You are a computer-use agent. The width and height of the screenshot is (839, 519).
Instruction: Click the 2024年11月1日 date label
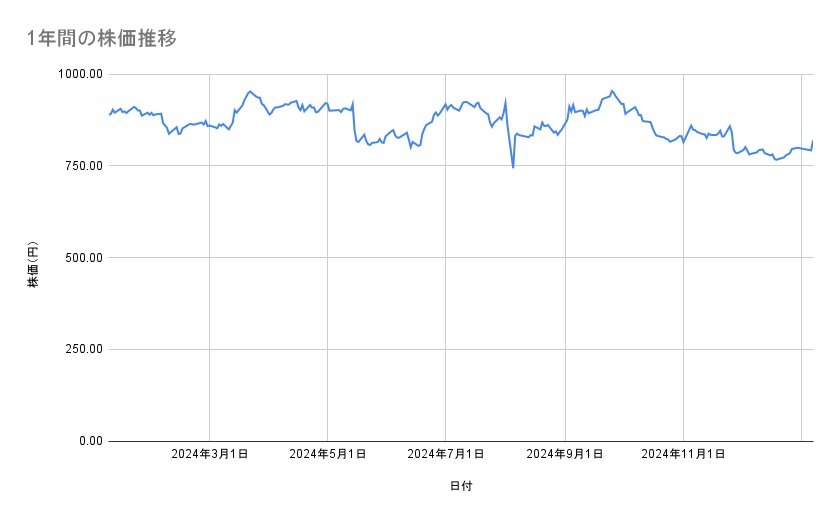point(683,455)
